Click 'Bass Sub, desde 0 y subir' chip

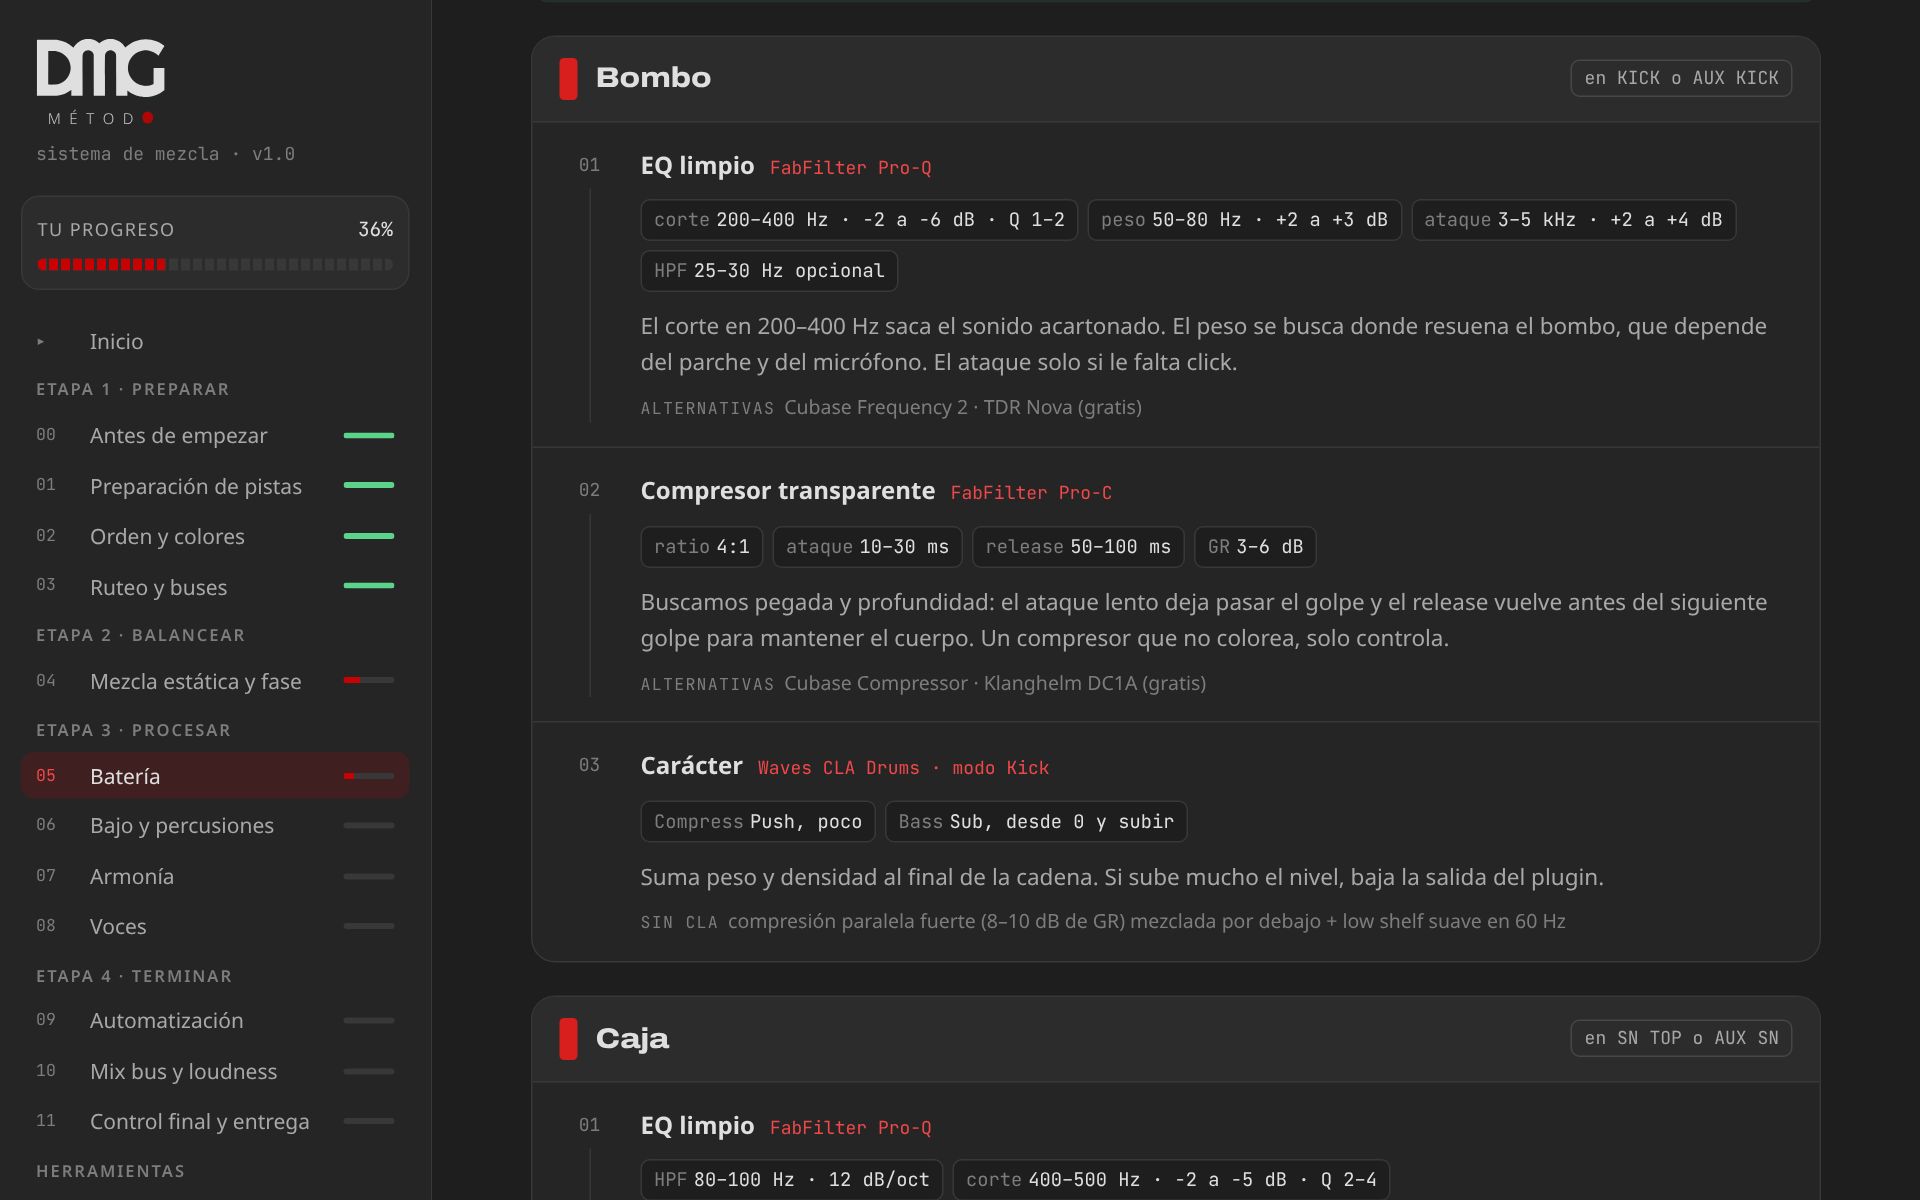click(1036, 822)
